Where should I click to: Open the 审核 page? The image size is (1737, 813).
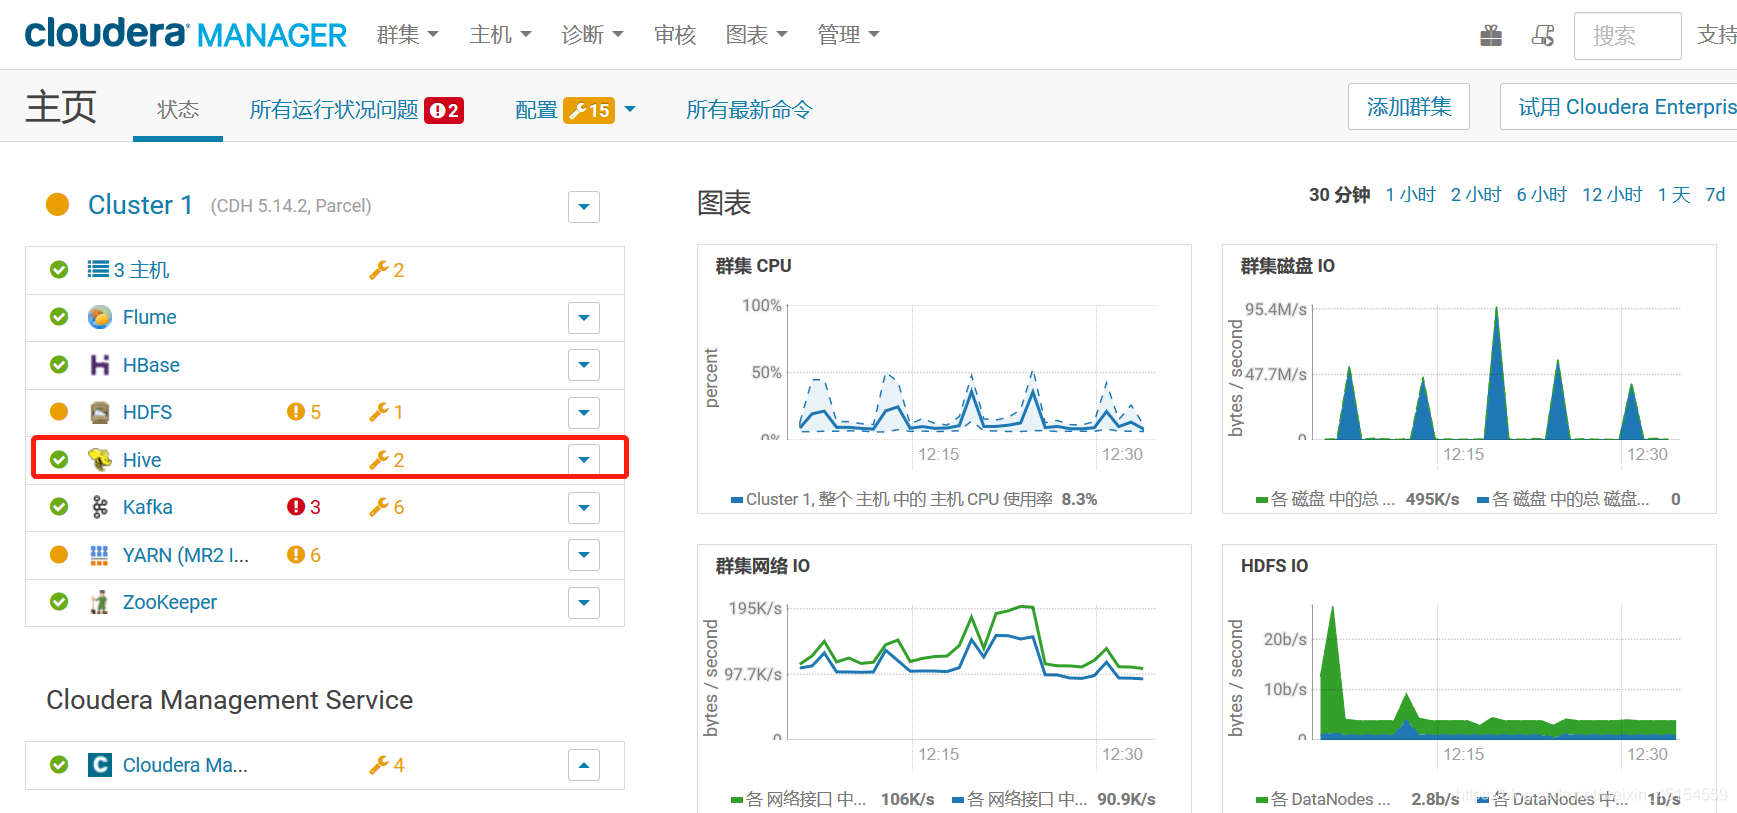675,35
